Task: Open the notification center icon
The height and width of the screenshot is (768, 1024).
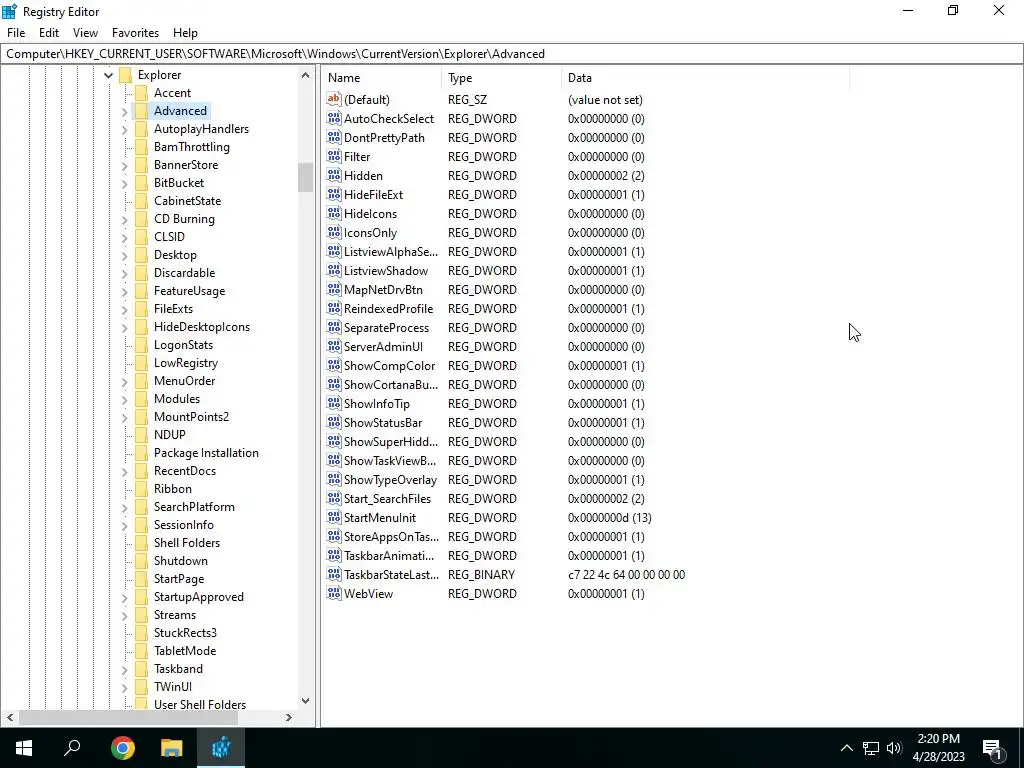Action: (x=993, y=748)
